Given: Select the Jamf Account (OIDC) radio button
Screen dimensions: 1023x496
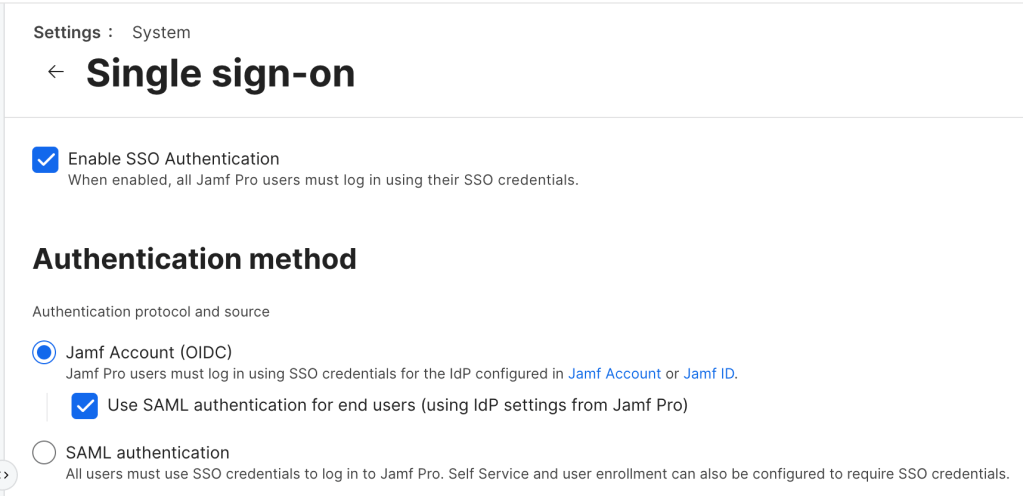Looking at the screenshot, I should pos(45,352).
